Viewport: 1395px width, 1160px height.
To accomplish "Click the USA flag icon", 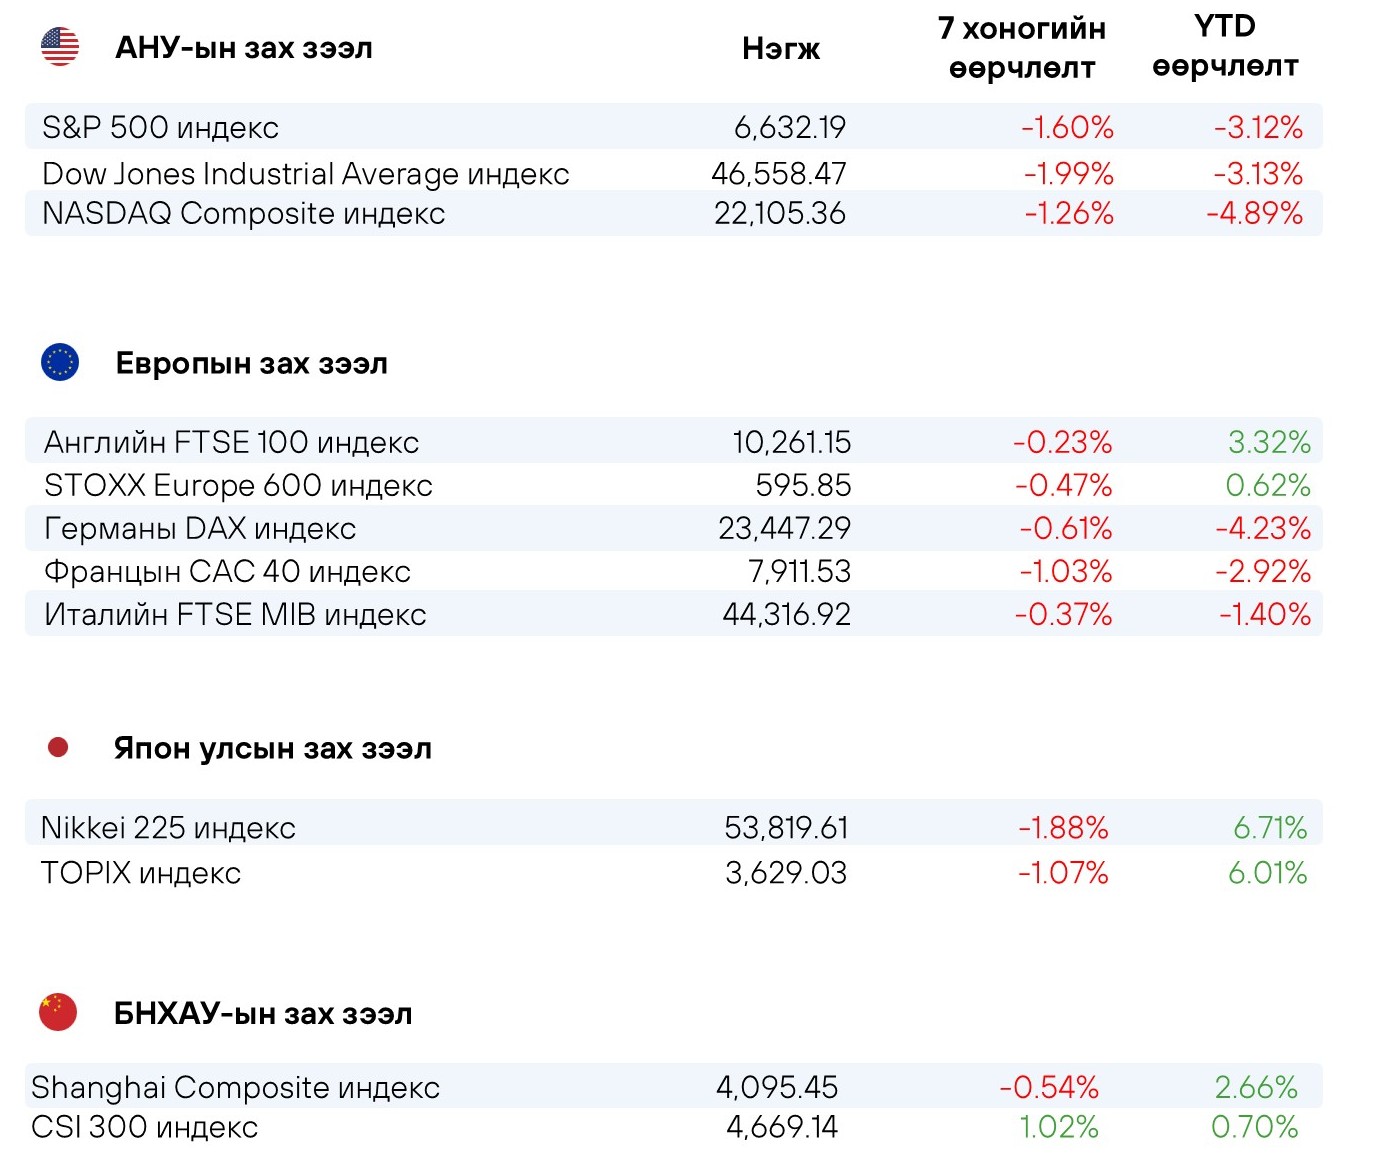I will [60, 47].
